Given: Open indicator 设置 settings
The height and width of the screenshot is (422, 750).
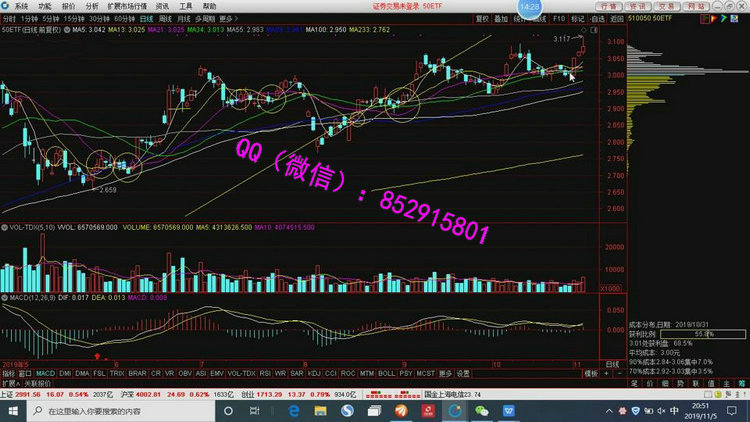Looking at the screenshot, I should 463,373.
